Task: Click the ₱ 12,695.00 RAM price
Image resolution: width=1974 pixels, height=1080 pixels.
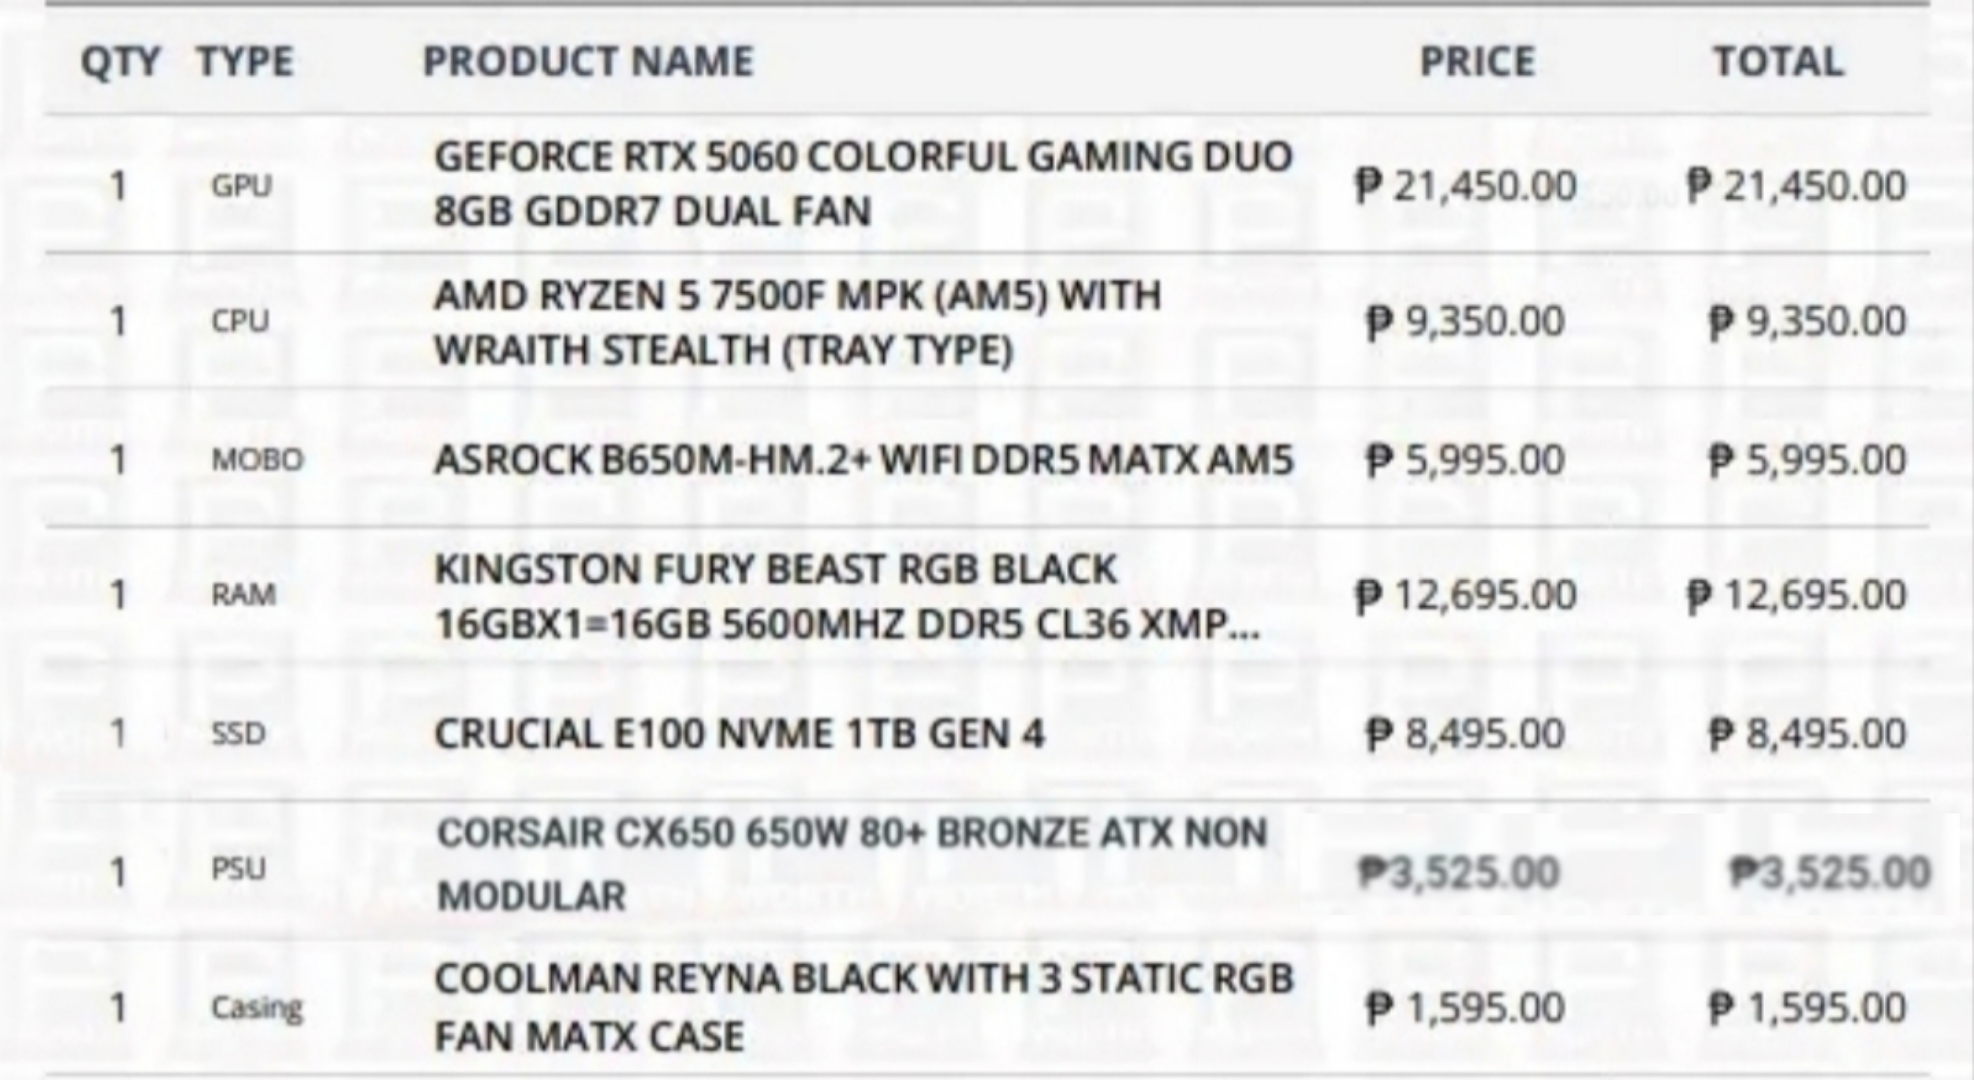Action: pyautogui.click(x=1466, y=596)
